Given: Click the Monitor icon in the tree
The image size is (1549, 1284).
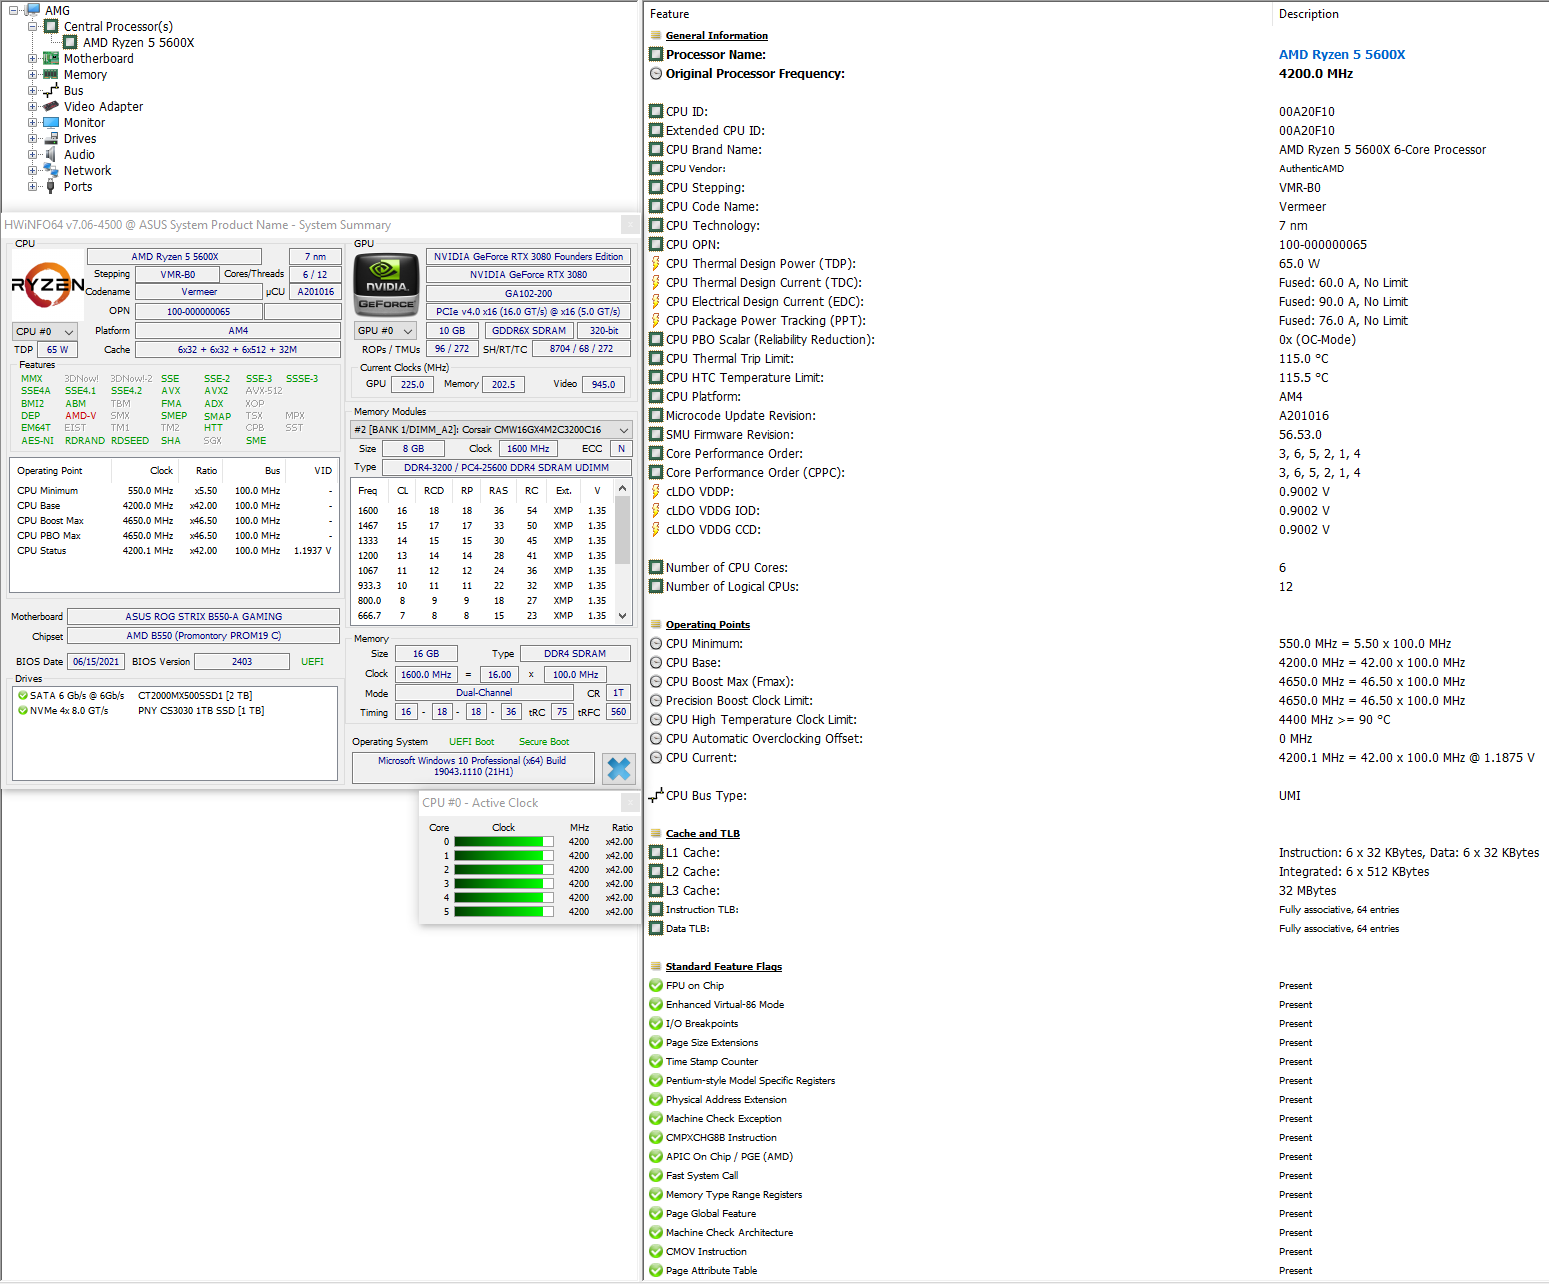Looking at the screenshot, I should pyautogui.click(x=51, y=123).
